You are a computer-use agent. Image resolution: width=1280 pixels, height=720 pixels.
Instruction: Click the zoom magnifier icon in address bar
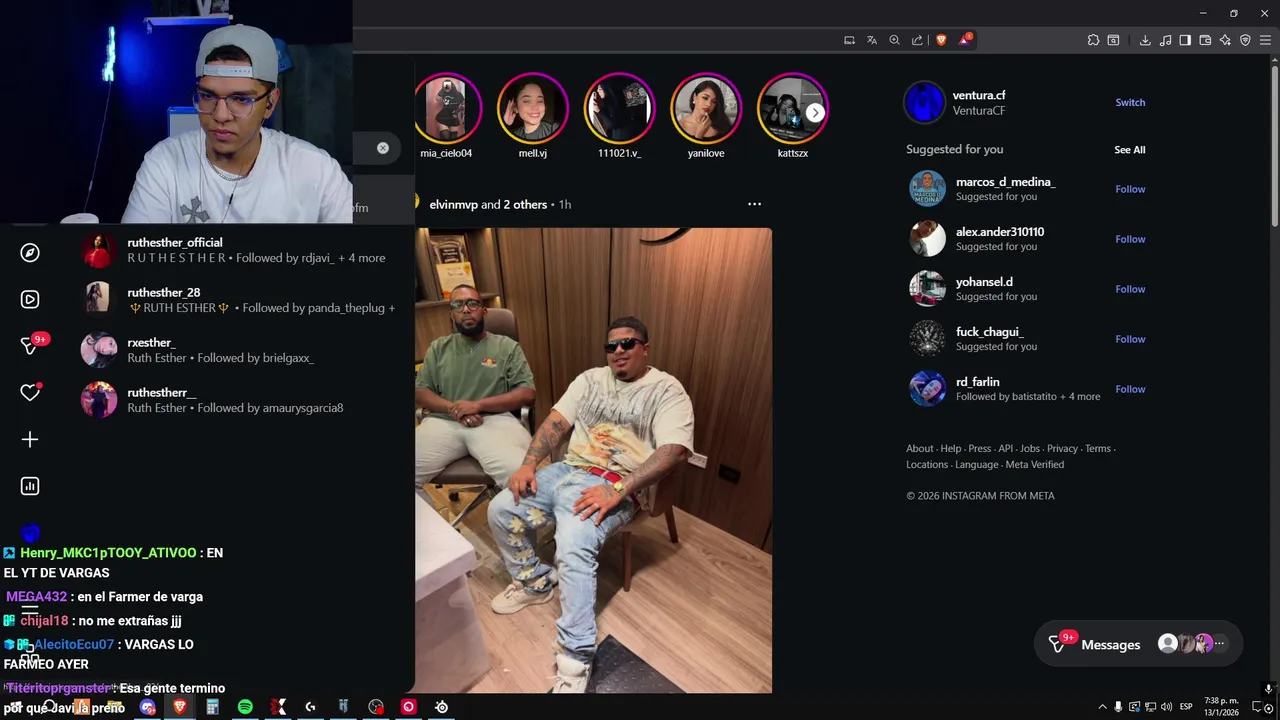coord(895,40)
